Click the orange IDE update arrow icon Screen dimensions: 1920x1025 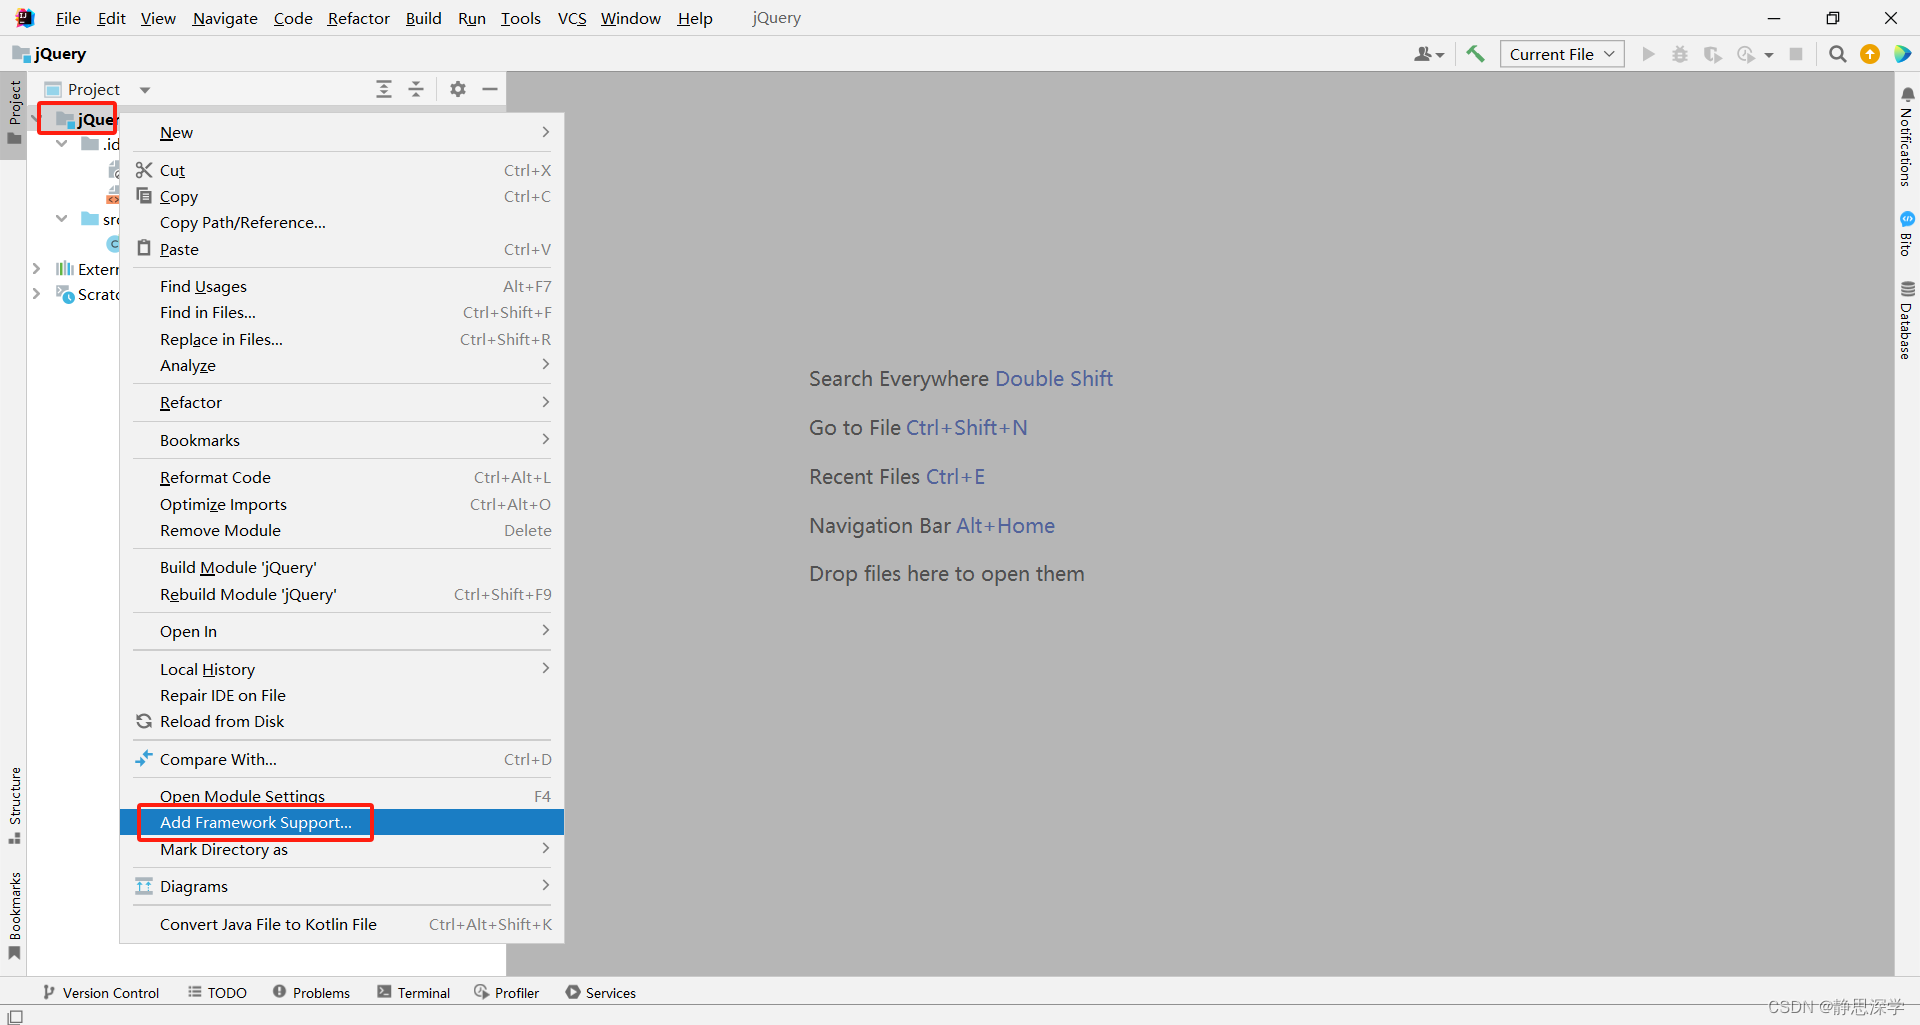click(1870, 54)
